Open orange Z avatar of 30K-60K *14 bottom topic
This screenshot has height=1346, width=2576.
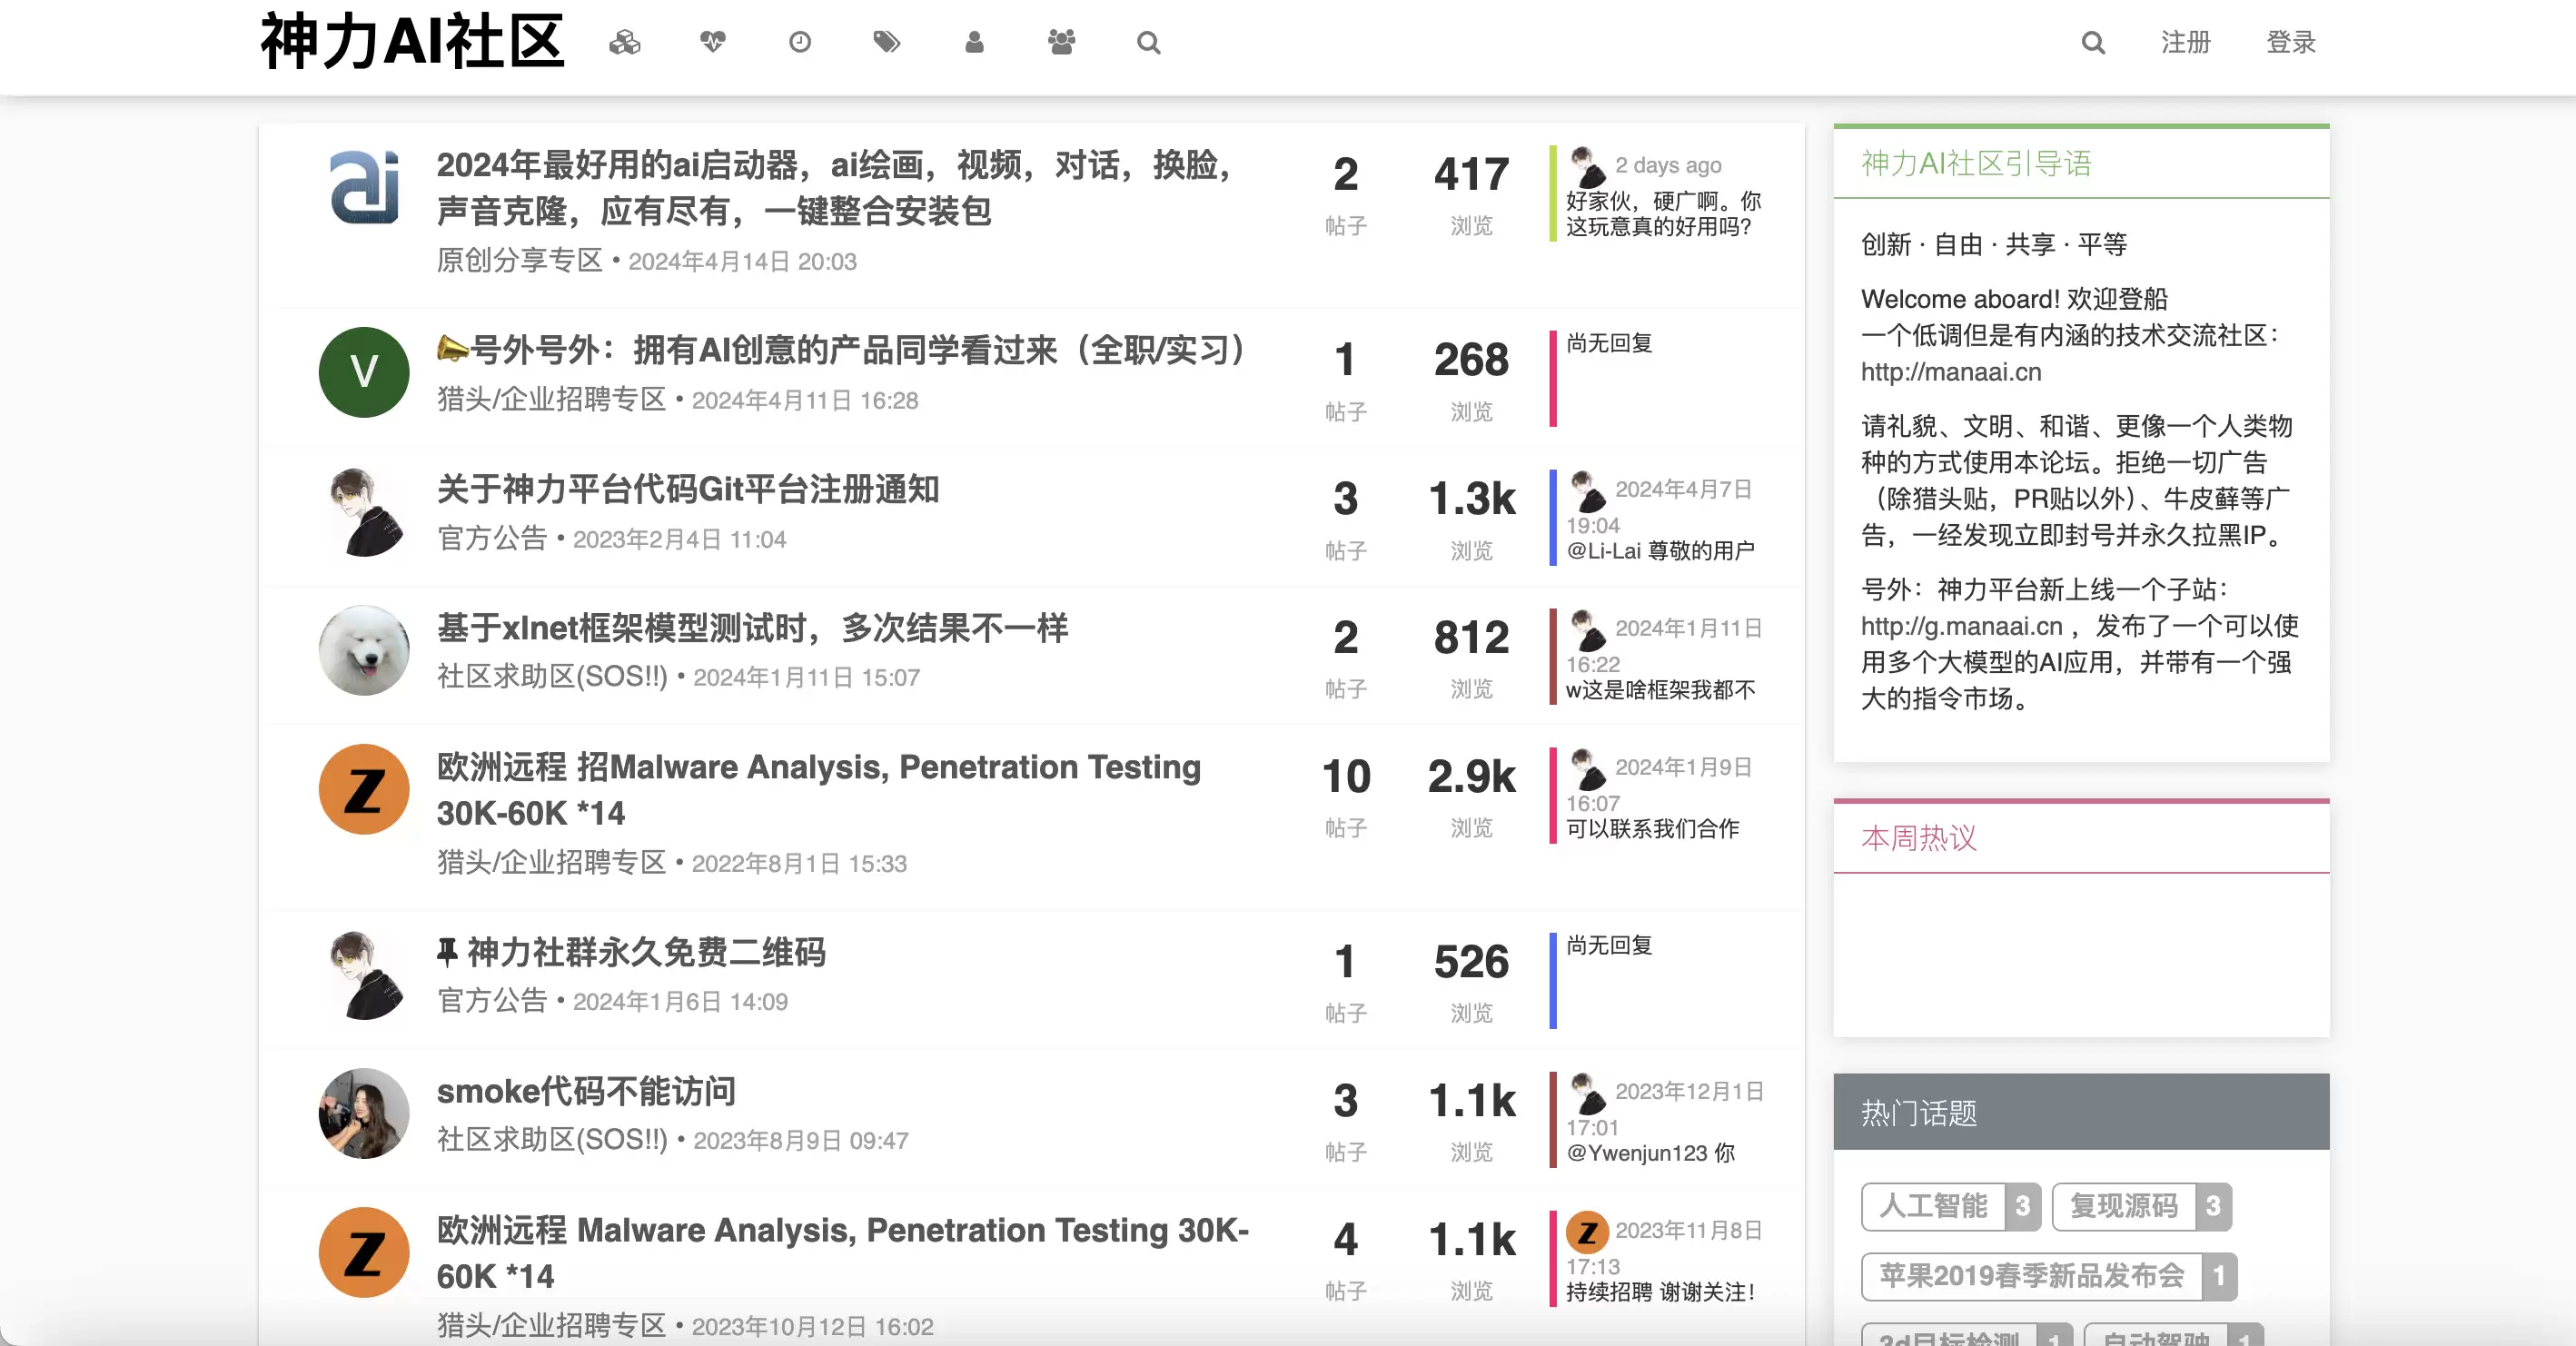pos(364,1252)
